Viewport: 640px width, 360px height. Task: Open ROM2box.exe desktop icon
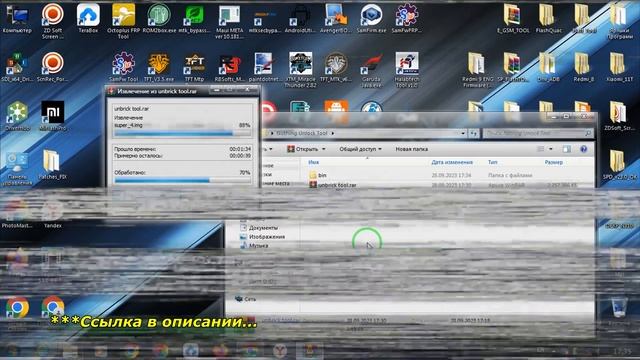[x=159, y=18]
